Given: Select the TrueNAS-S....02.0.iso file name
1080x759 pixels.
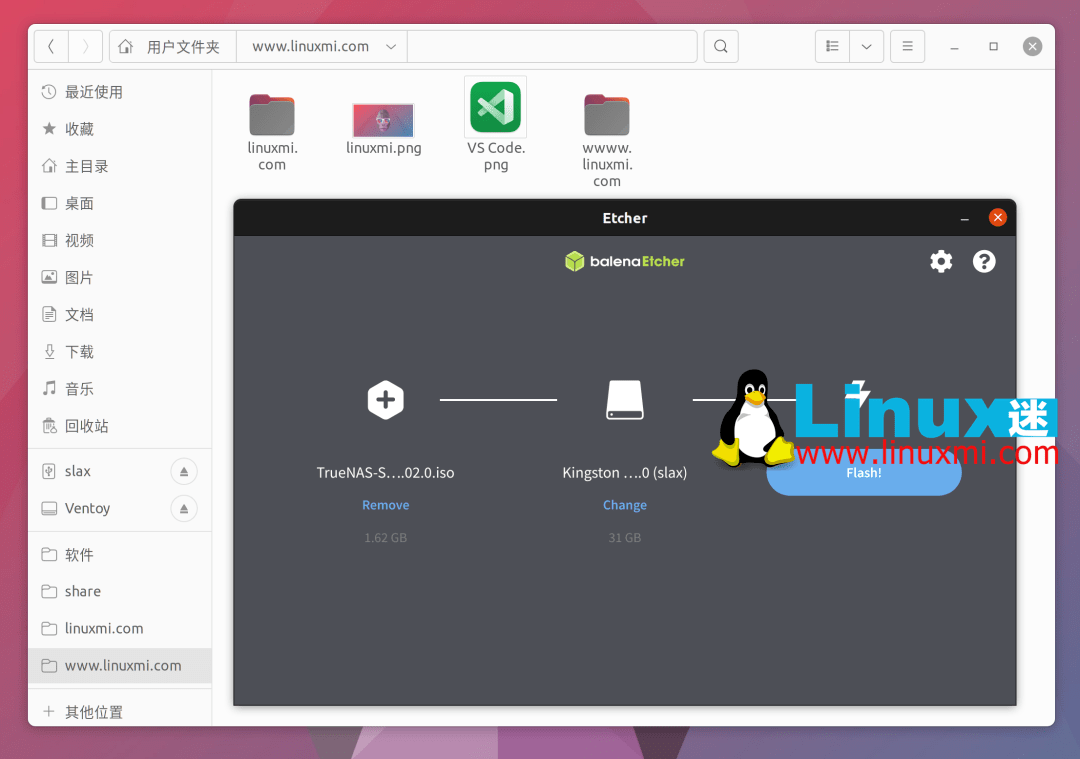Looking at the screenshot, I should 385,472.
